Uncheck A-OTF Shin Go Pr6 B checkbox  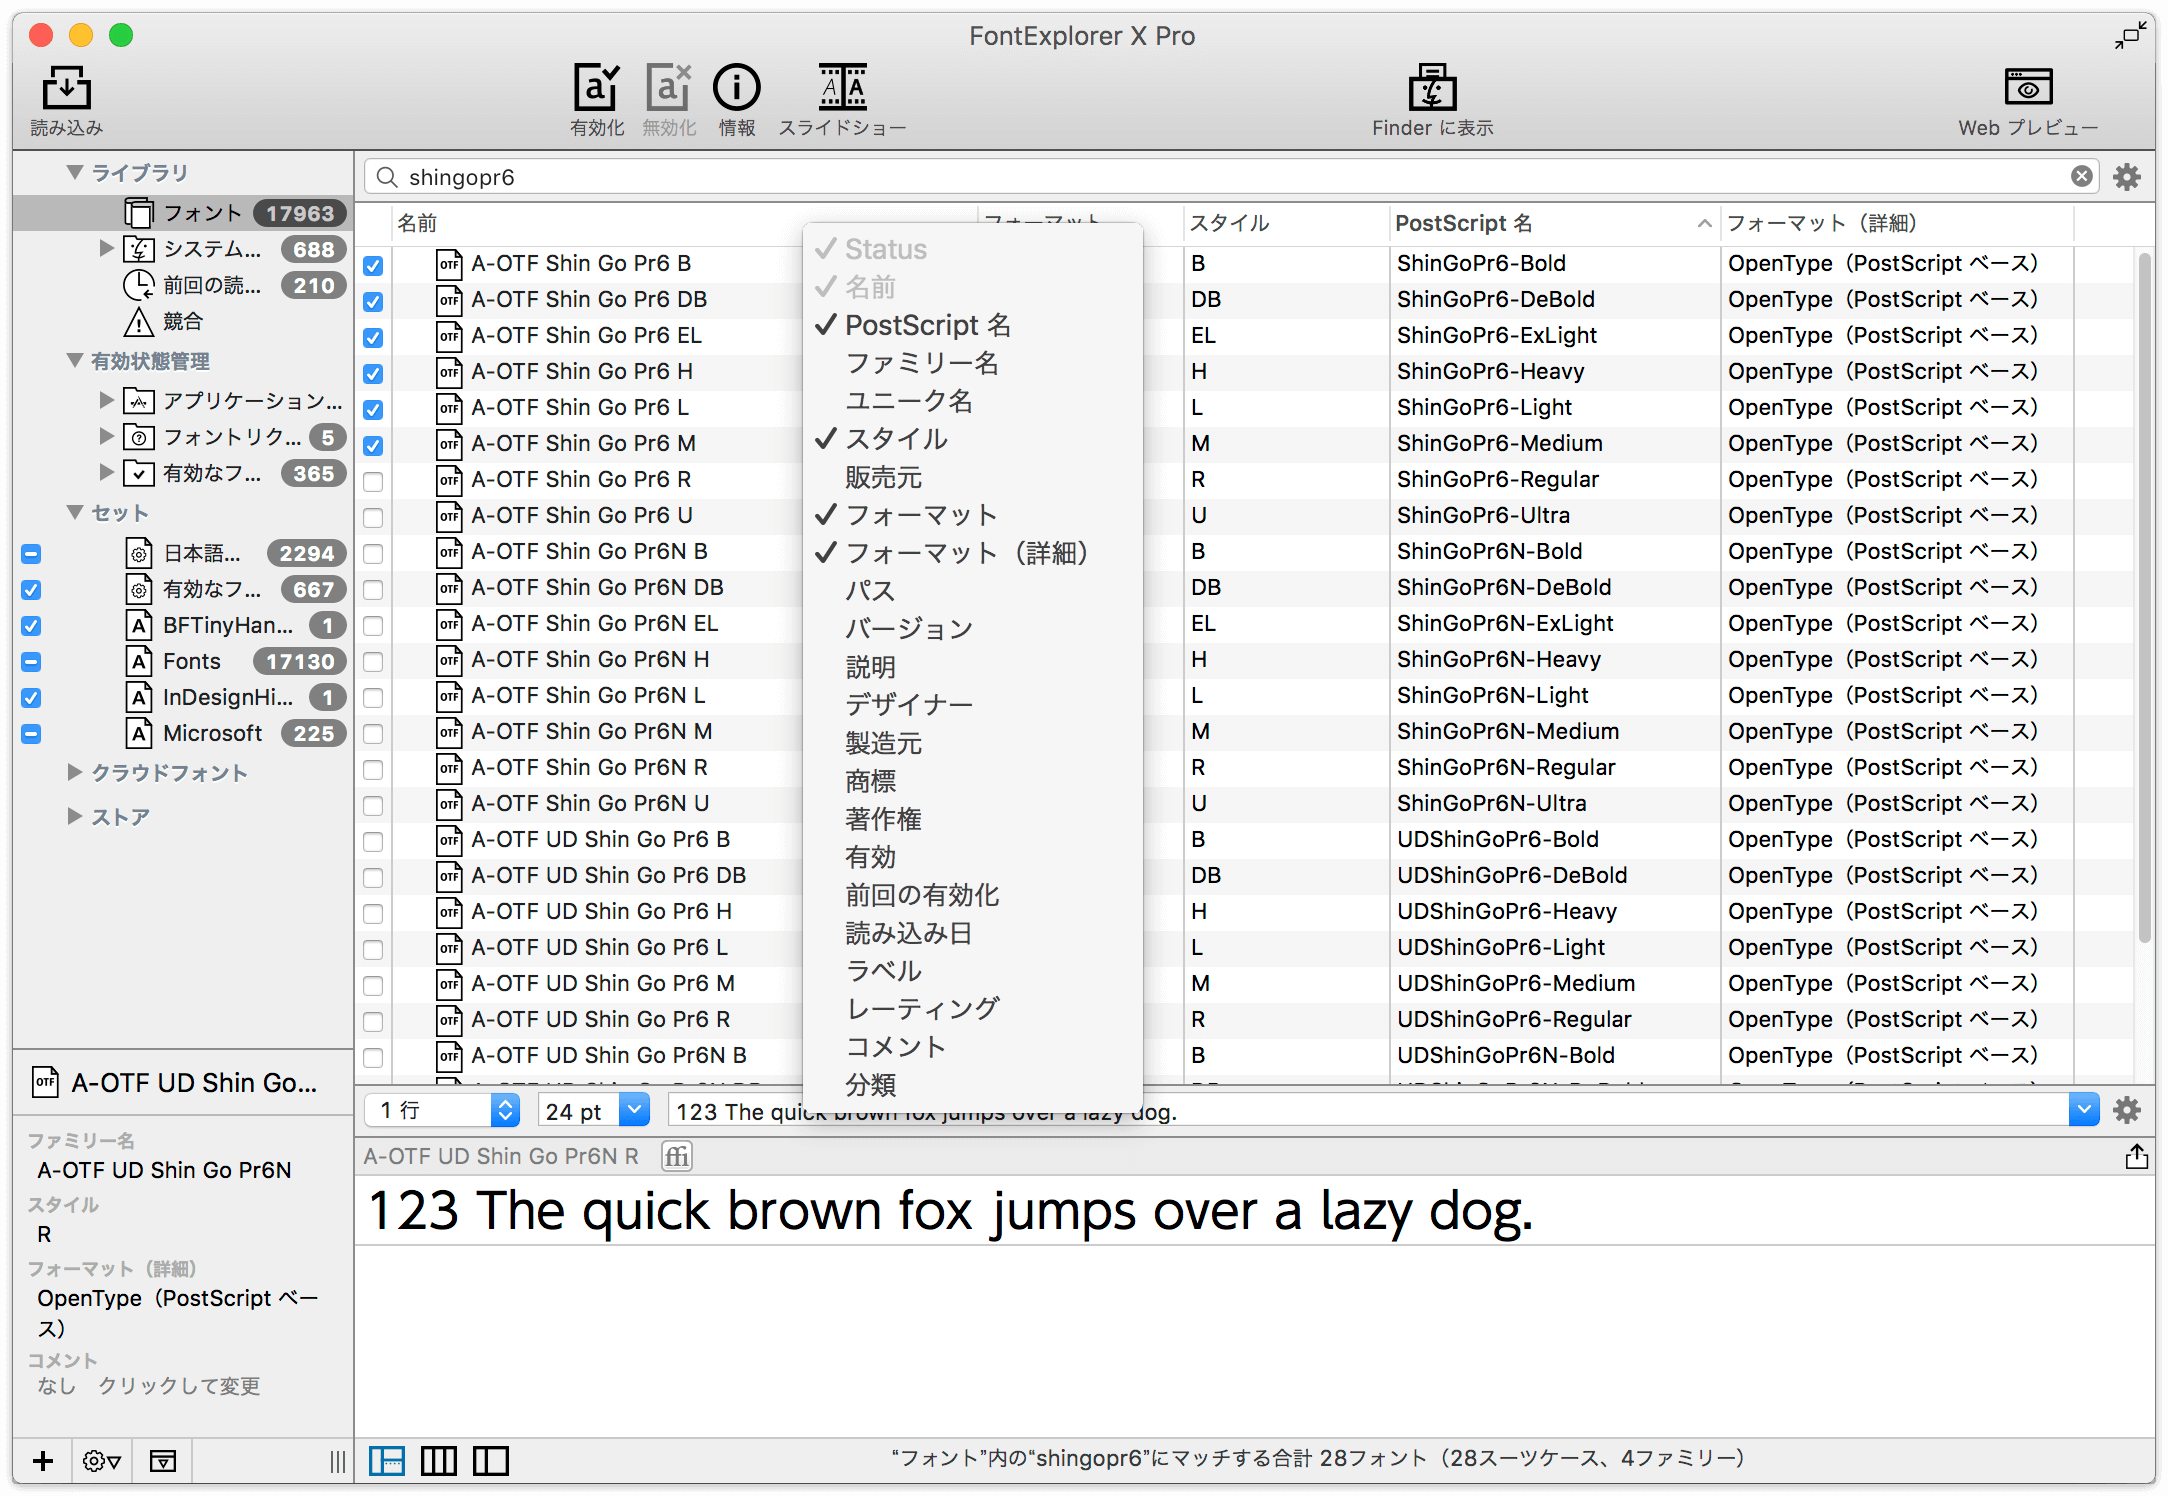(x=373, y=265)
